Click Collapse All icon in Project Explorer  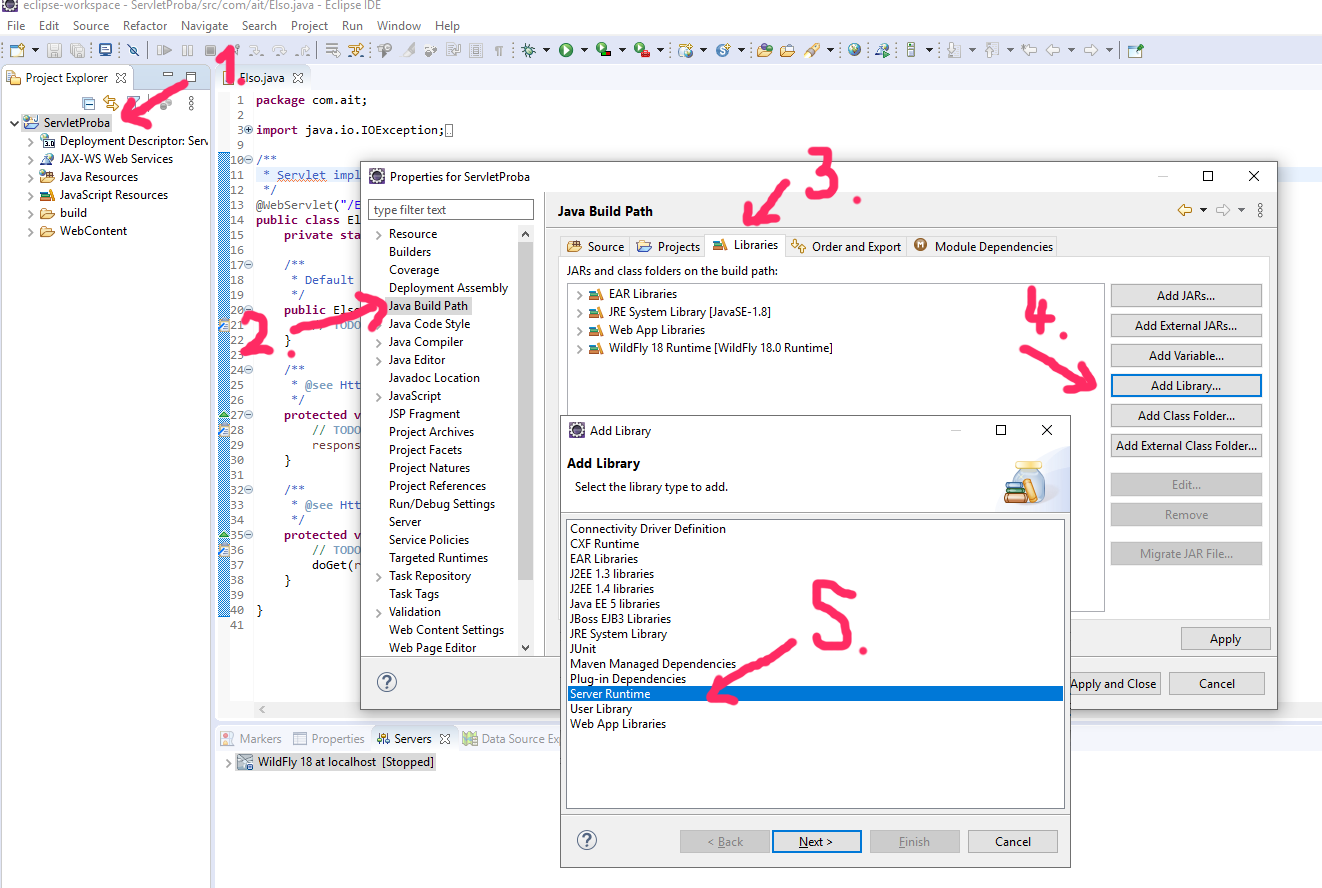pos(89,102)
